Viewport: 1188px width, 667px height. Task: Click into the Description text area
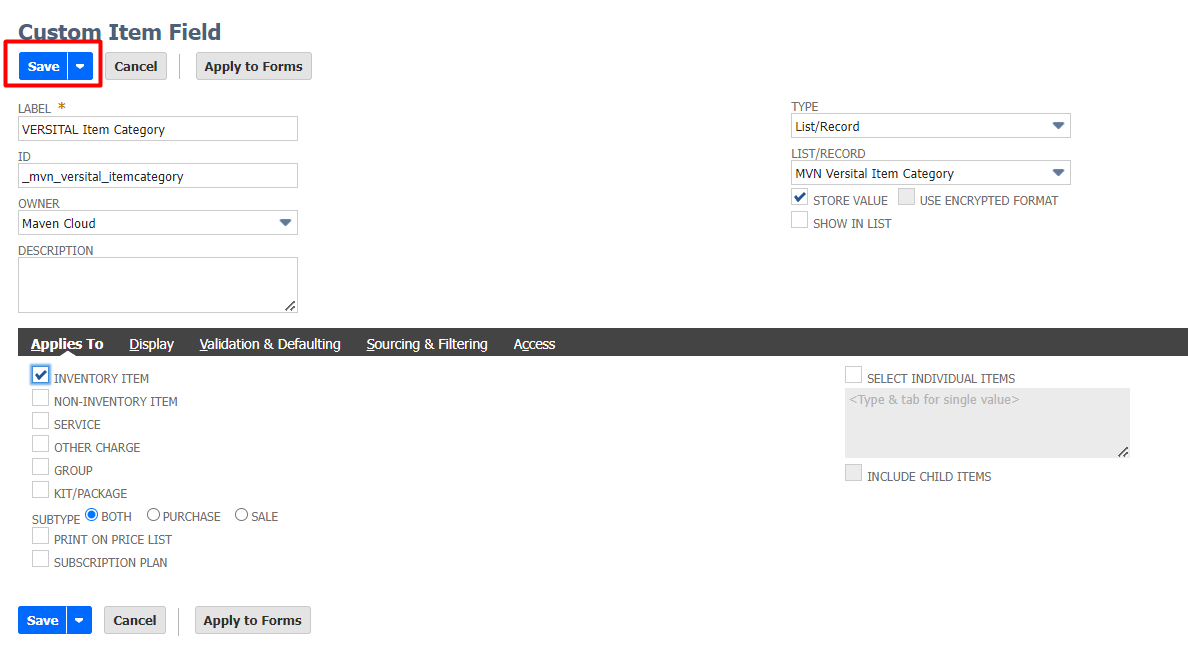point(157,285)
